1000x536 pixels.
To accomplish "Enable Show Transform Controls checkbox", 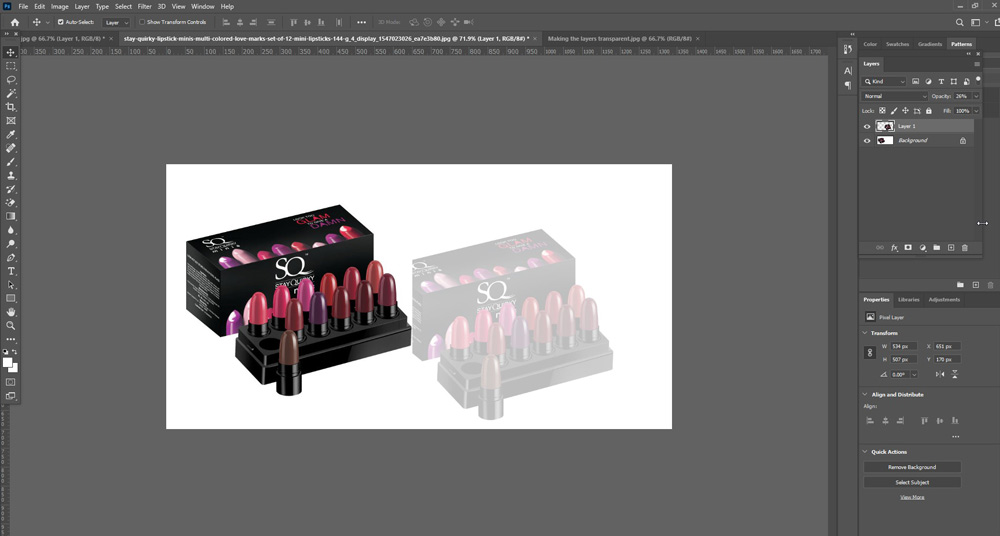I will 142,22.
